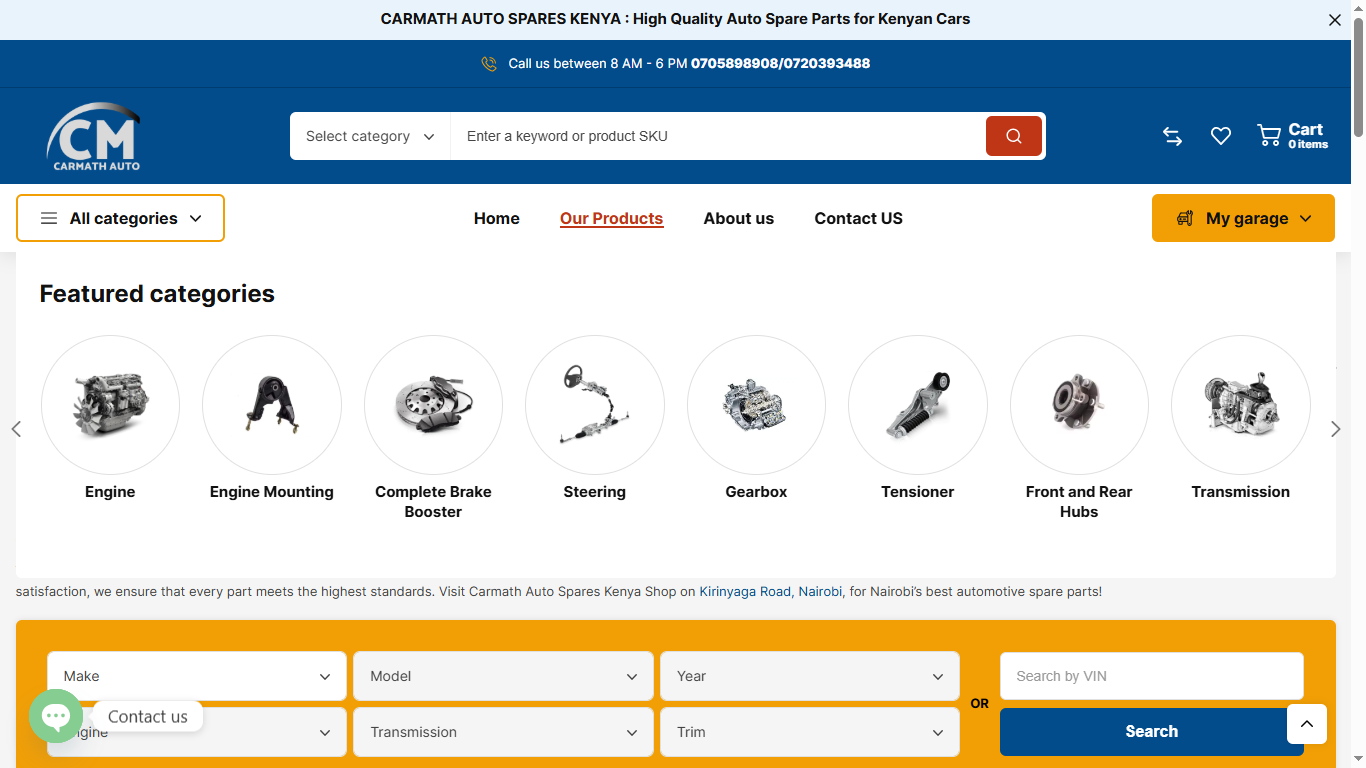Open the My garage dropdown
The height and width of the screenshot is (768, 1366).
pos(1243,218)
